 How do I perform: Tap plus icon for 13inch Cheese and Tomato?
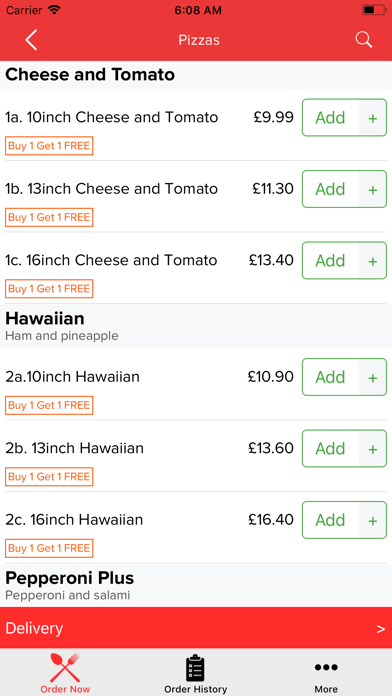372,189
